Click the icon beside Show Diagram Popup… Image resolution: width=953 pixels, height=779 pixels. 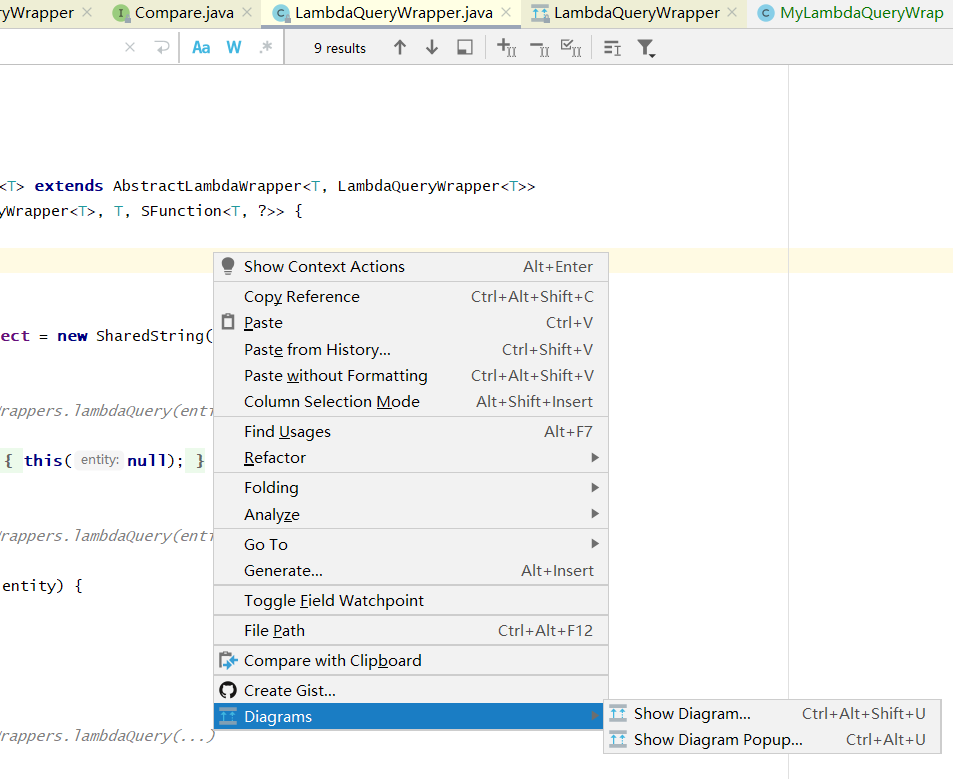click(618, 740)
